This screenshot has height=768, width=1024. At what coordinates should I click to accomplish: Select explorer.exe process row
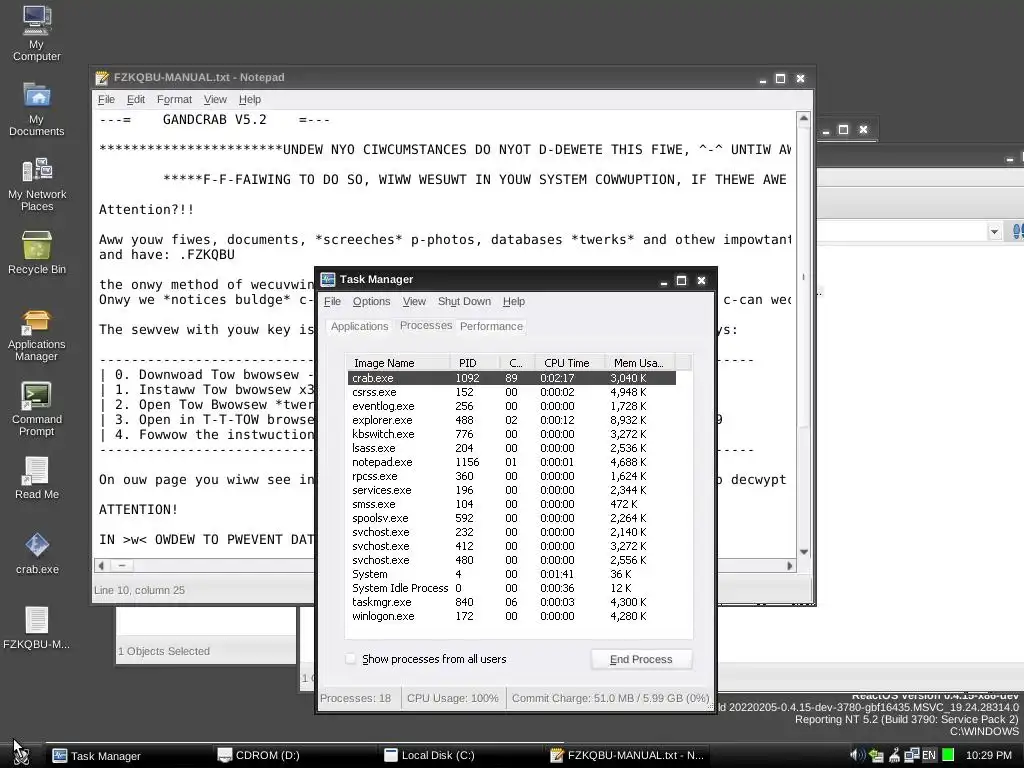tap(512, 421)
